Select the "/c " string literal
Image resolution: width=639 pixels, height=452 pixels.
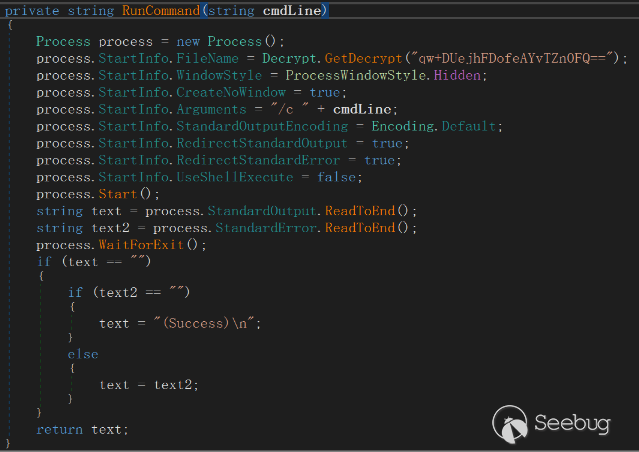coord(289,109)
